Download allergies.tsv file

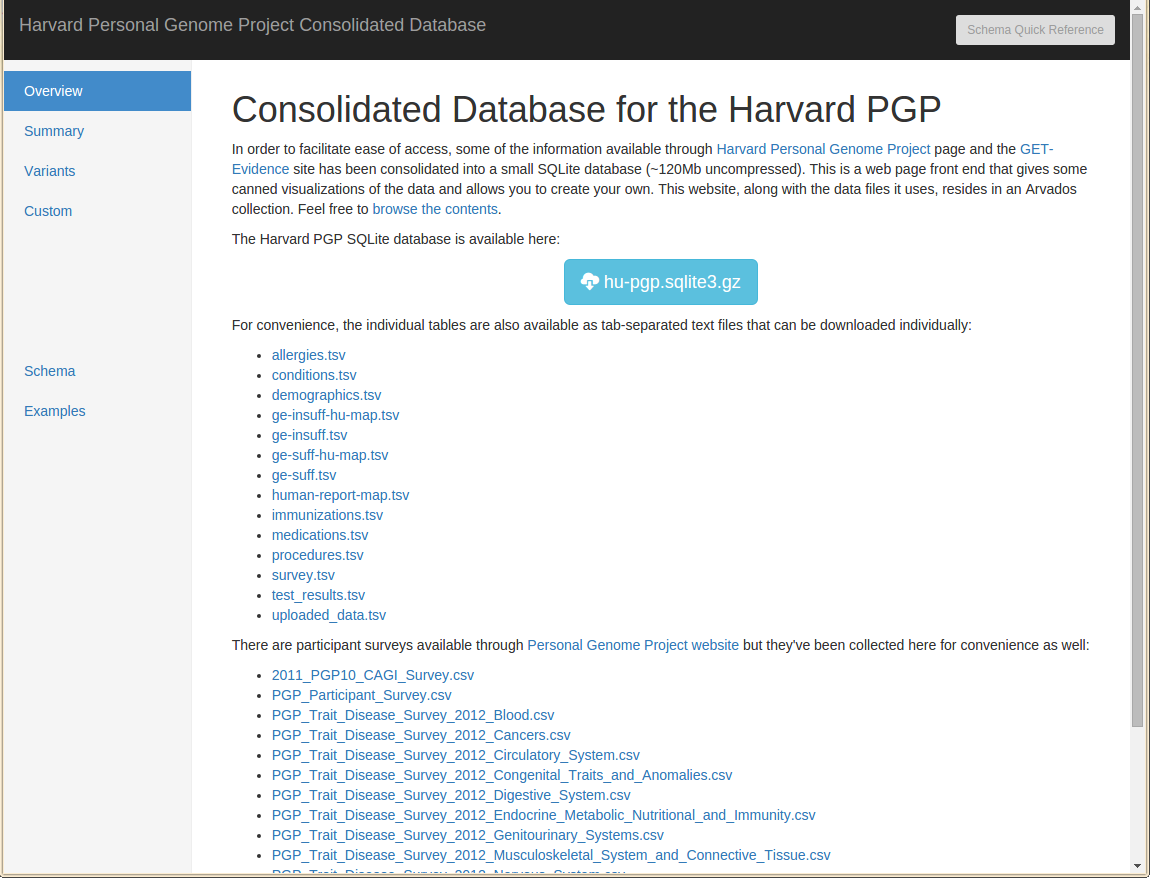coord(308,355)
